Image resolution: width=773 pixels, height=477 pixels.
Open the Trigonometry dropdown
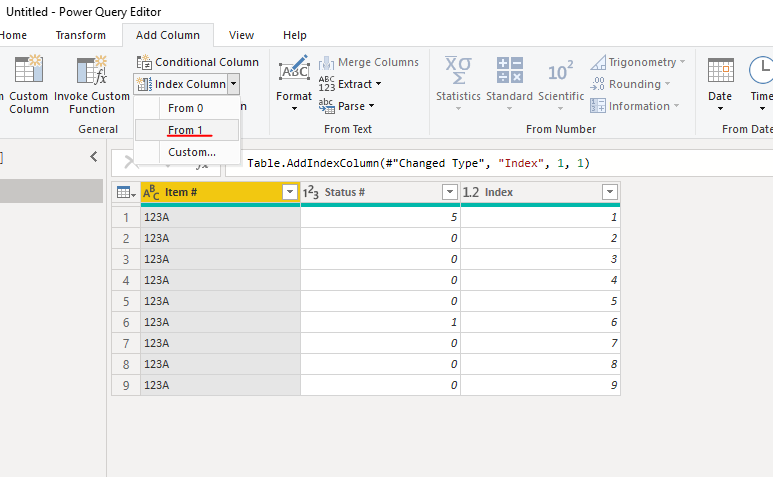(638, 62)
